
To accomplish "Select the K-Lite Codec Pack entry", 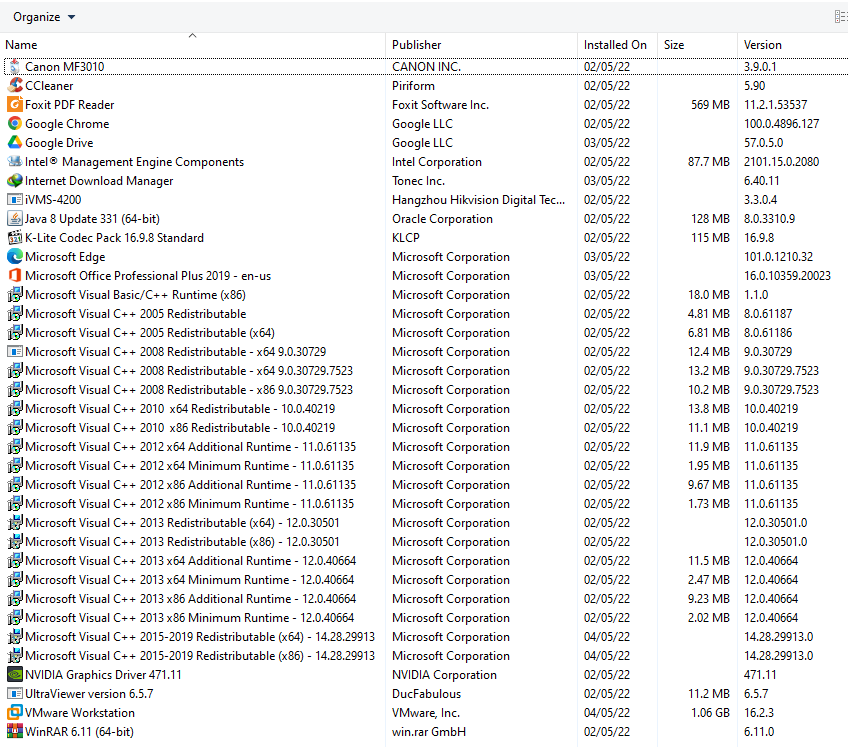I will pos(114,238).
